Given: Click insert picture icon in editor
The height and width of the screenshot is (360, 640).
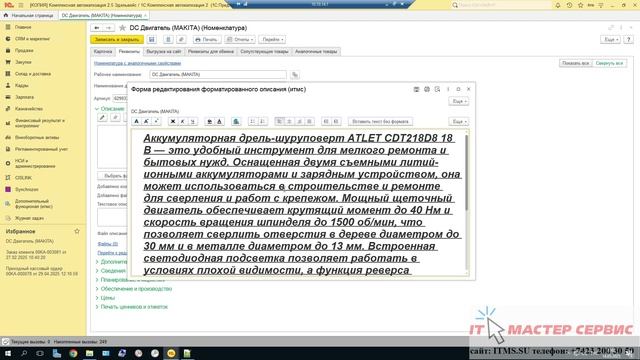Looking at the screenshot, I should [236, 122].
